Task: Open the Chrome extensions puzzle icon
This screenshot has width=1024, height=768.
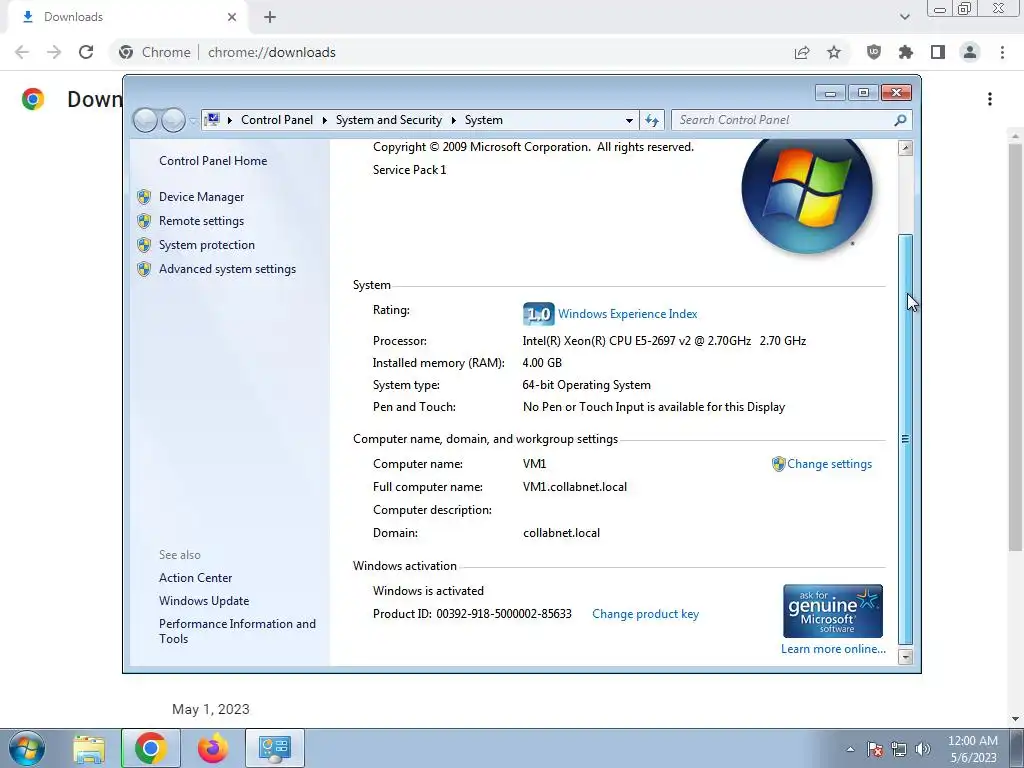Action: tap(906, 52)
